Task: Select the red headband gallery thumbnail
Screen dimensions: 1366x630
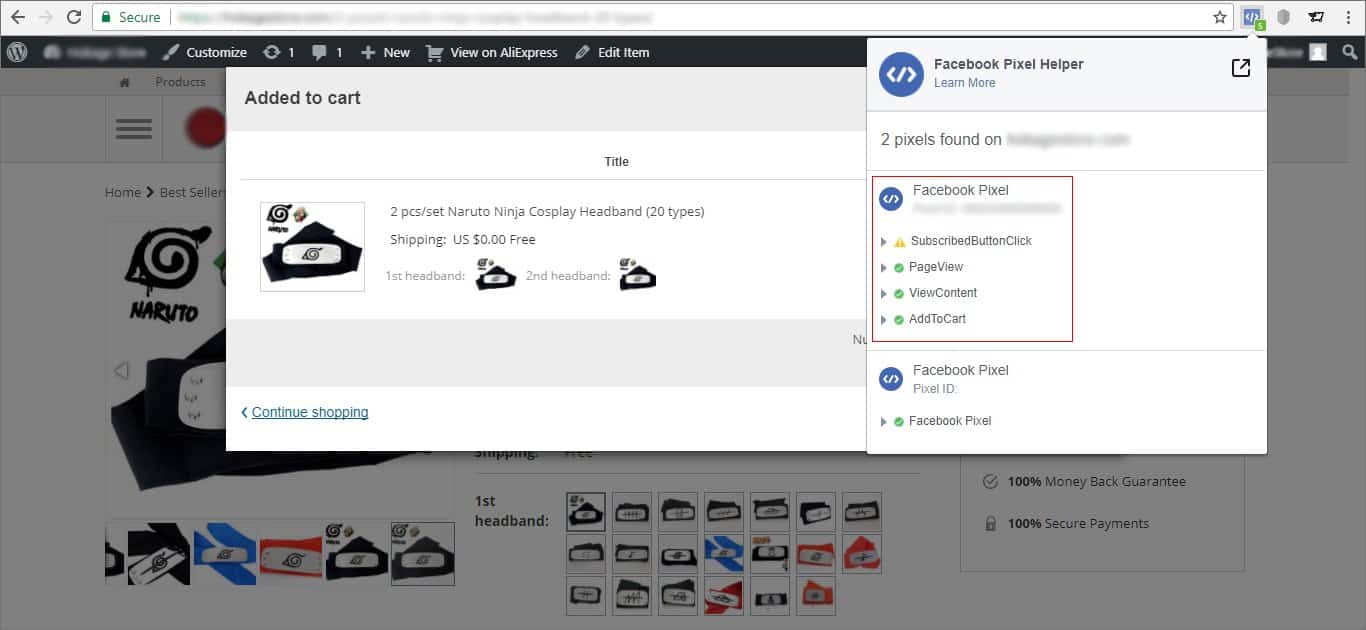Action: coord(291,553)
